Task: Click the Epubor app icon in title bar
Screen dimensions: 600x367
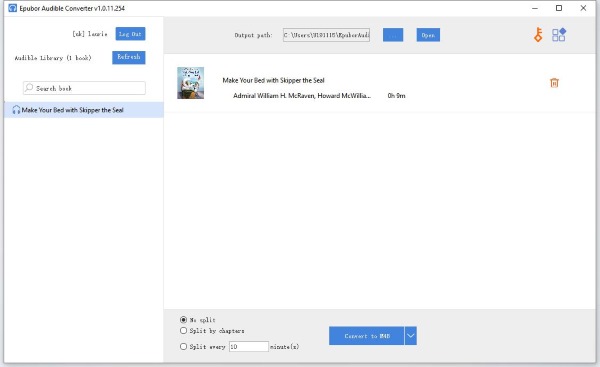Action: click(x=12, y=8)
